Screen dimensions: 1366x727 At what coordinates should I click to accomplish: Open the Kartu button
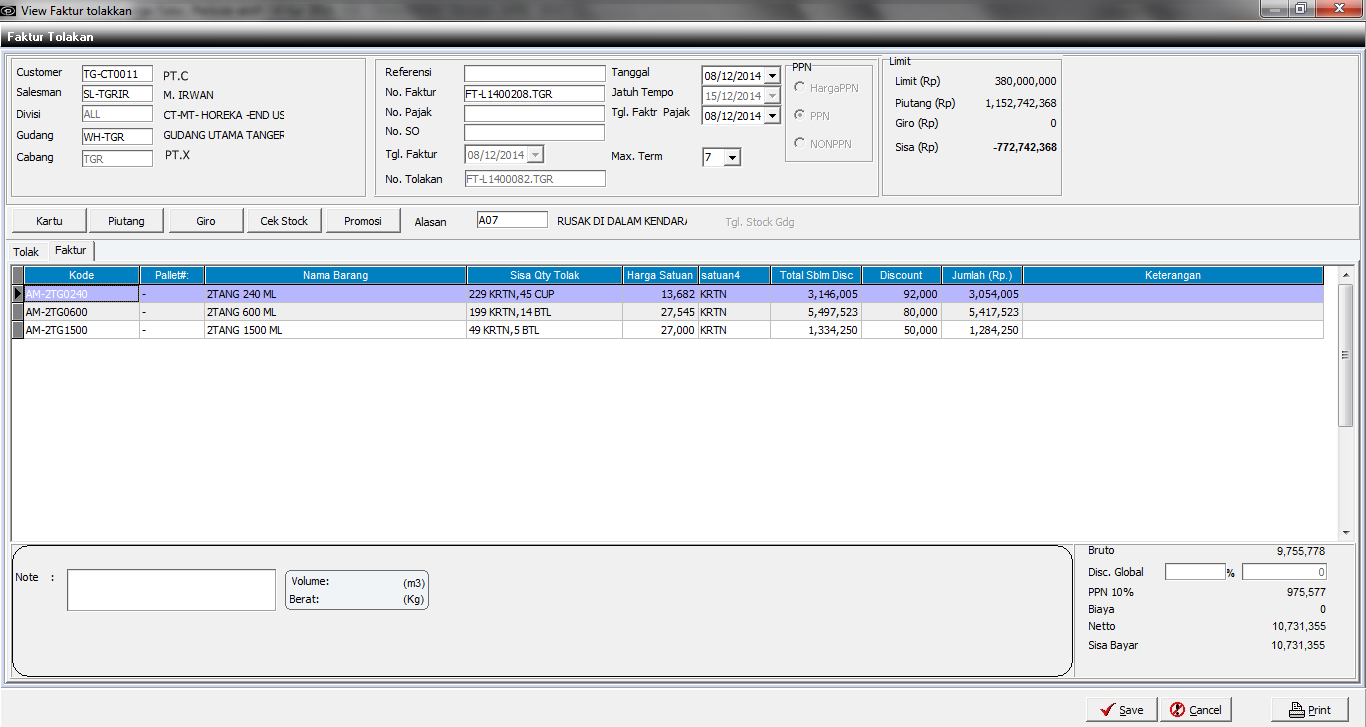(48, 221)
